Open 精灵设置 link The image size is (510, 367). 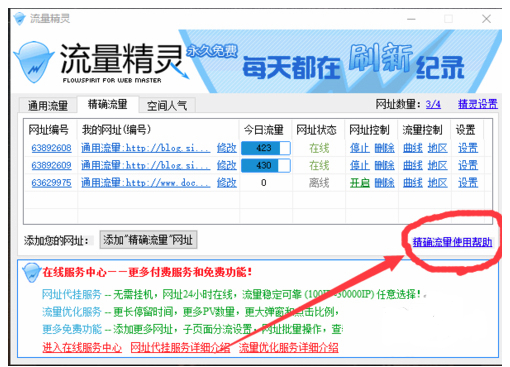478,104
